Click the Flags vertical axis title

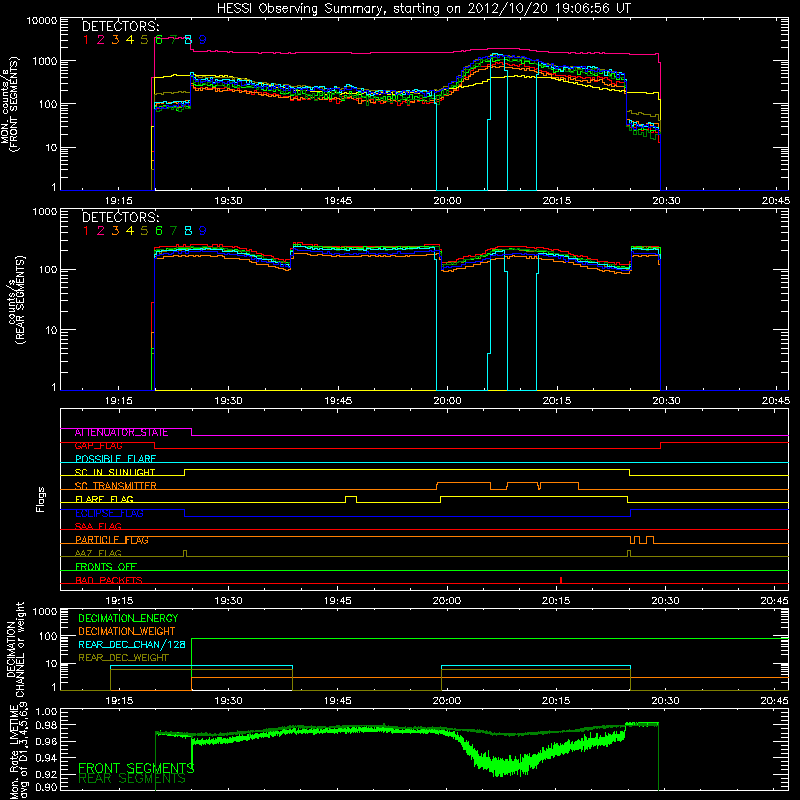(x=41, y=499)
